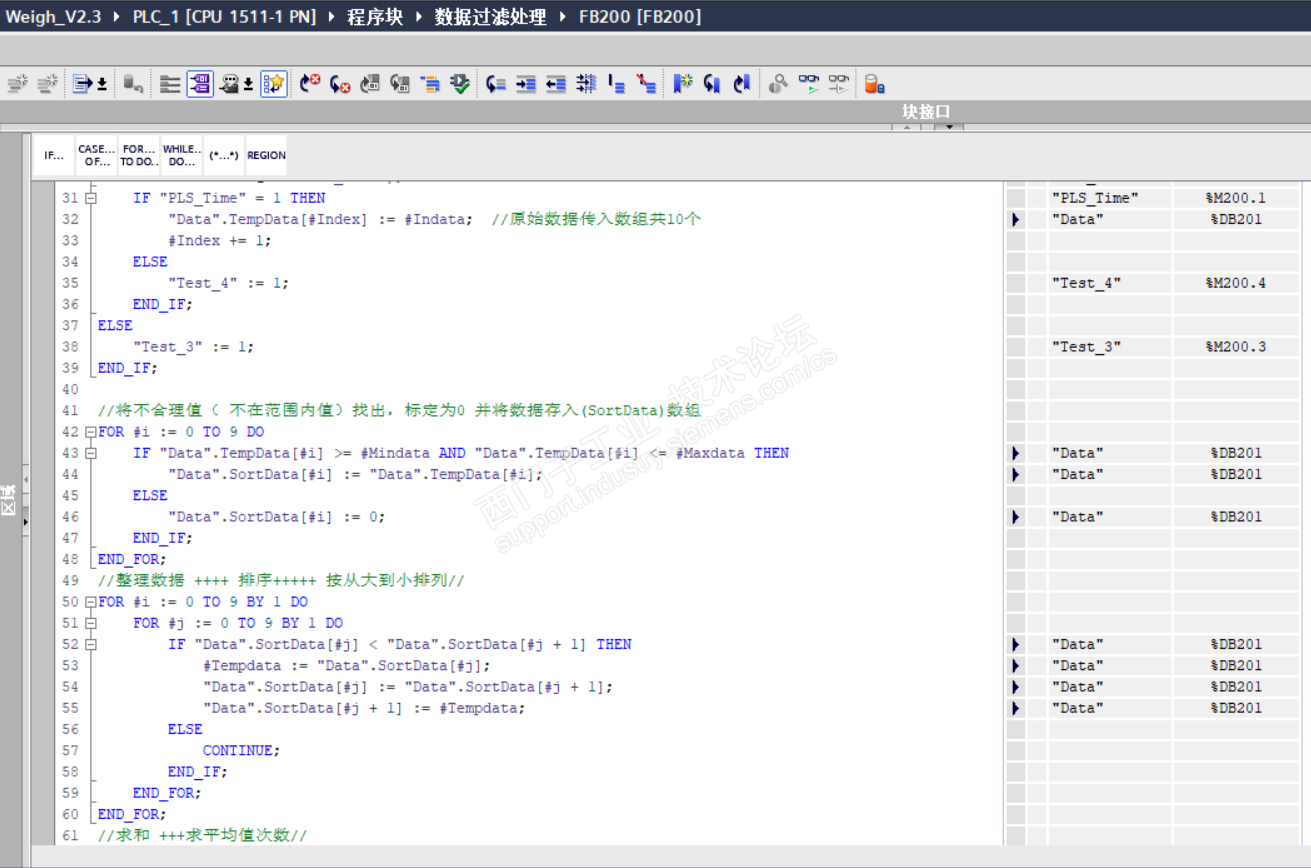Insert REGION from favorites bar

pyautogui.click(x=266, y=156)
